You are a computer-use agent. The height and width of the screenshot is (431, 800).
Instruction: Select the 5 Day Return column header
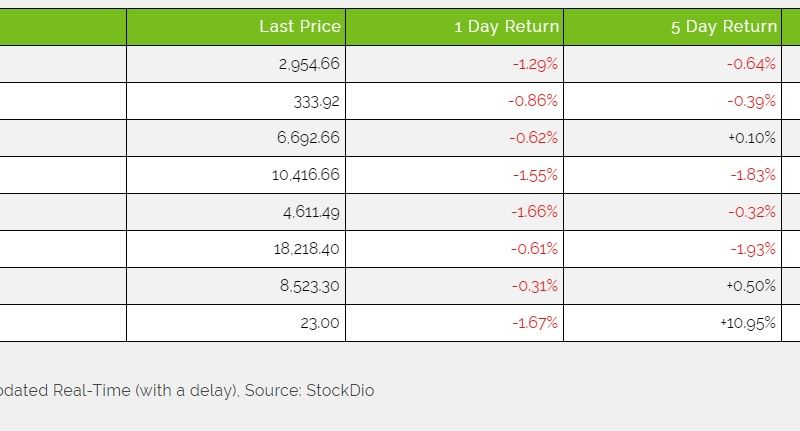point(723,27)
